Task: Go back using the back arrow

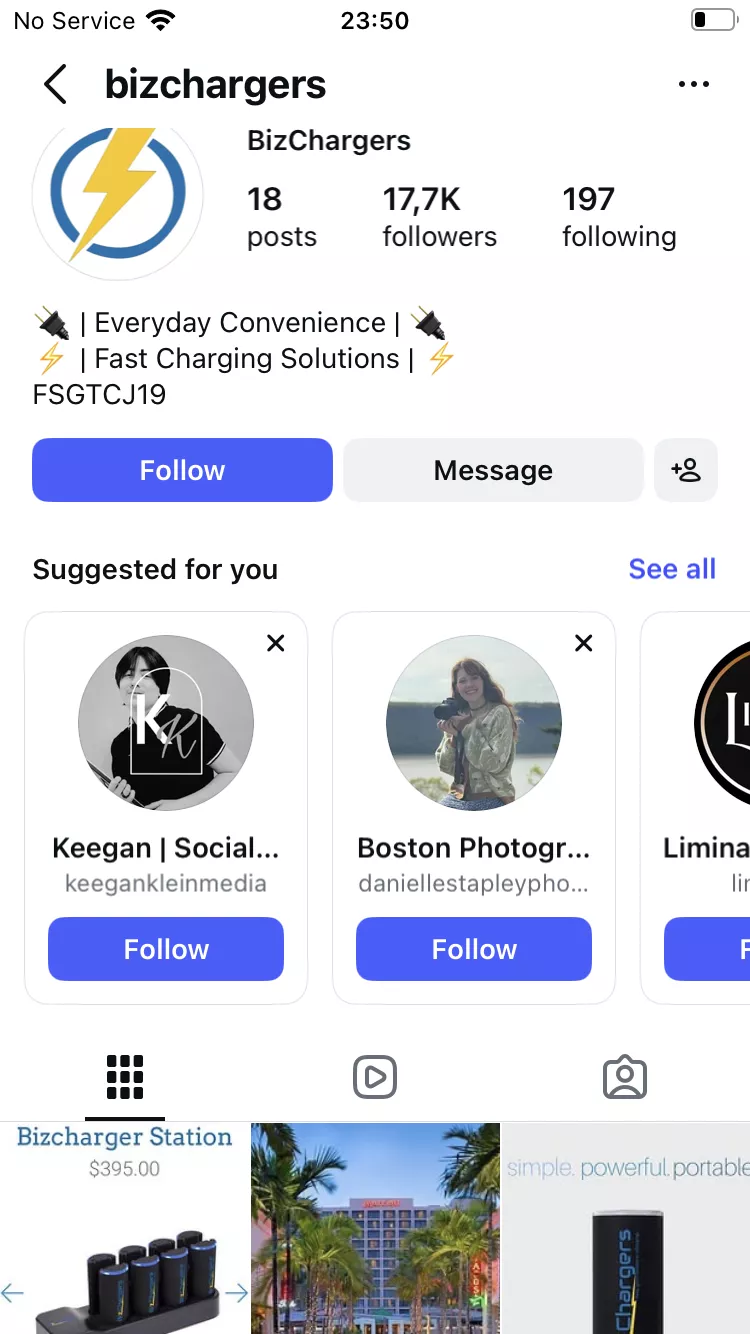Action: 56,85
